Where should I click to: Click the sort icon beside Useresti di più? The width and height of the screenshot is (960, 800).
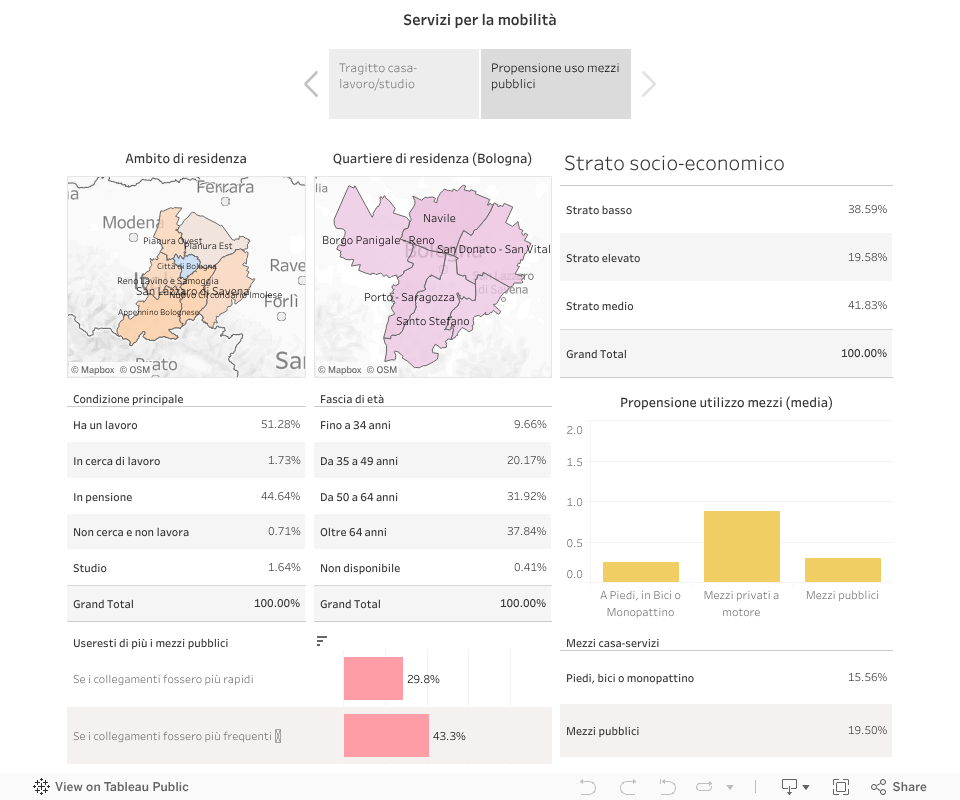[x=321, y=641]
